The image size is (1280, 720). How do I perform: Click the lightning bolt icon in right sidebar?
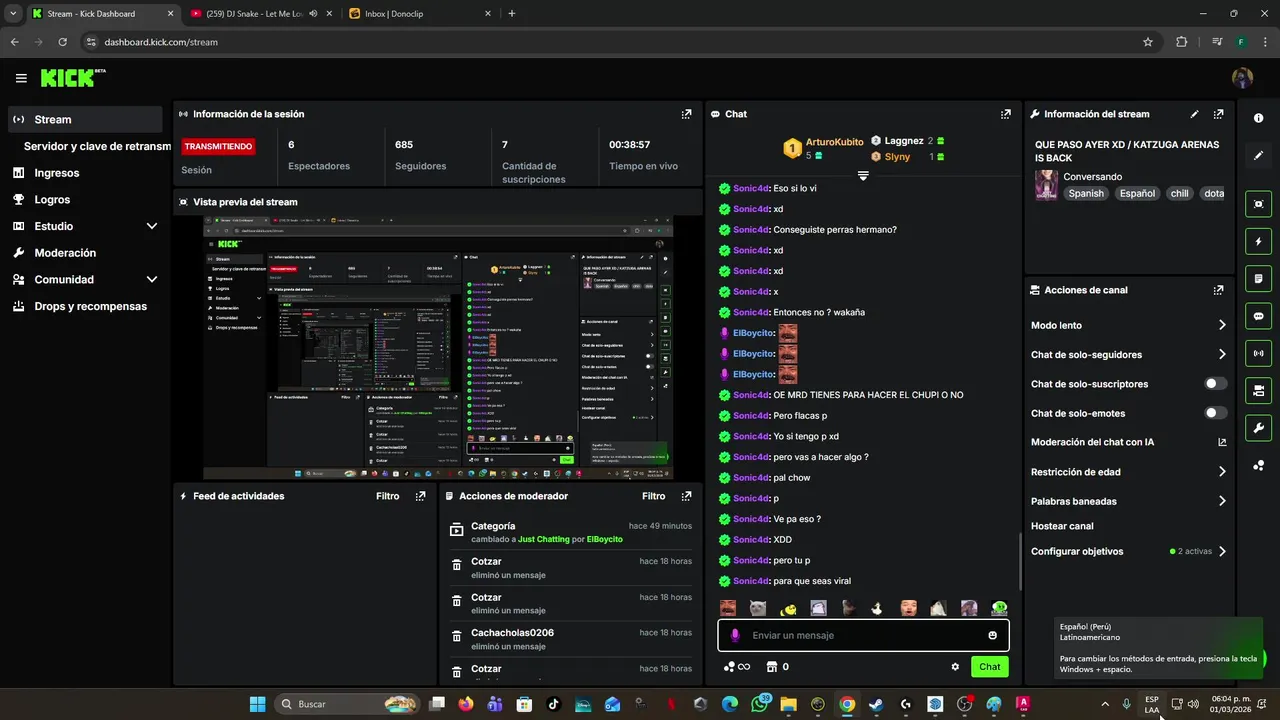point(1258,241)
